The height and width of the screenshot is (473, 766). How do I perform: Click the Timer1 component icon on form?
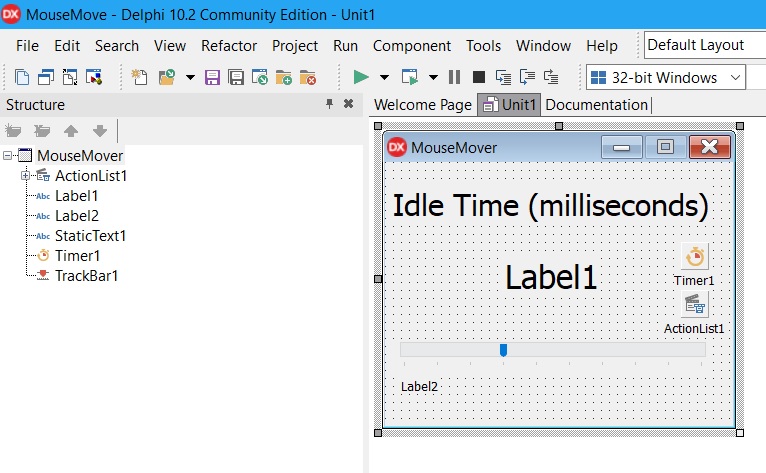tap(694, 256)
